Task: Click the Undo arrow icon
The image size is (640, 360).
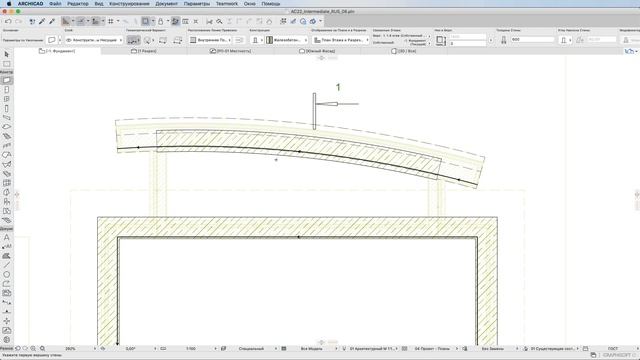Action: (8, 21)
